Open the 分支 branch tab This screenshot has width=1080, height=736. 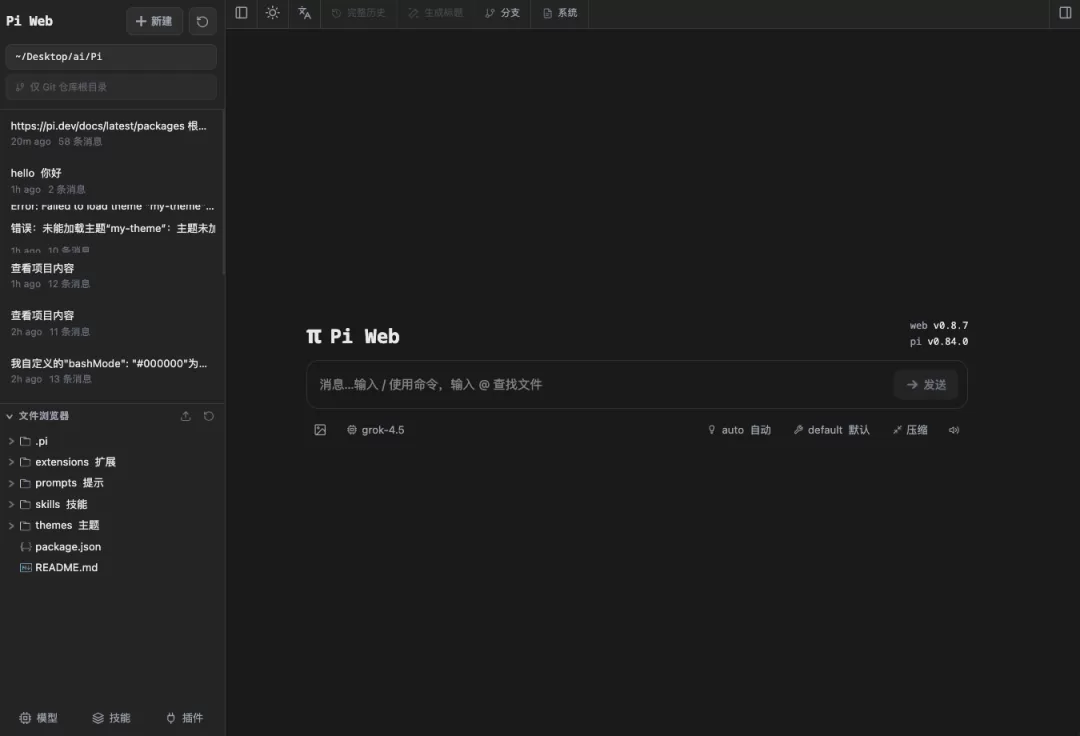click(503, 13)
